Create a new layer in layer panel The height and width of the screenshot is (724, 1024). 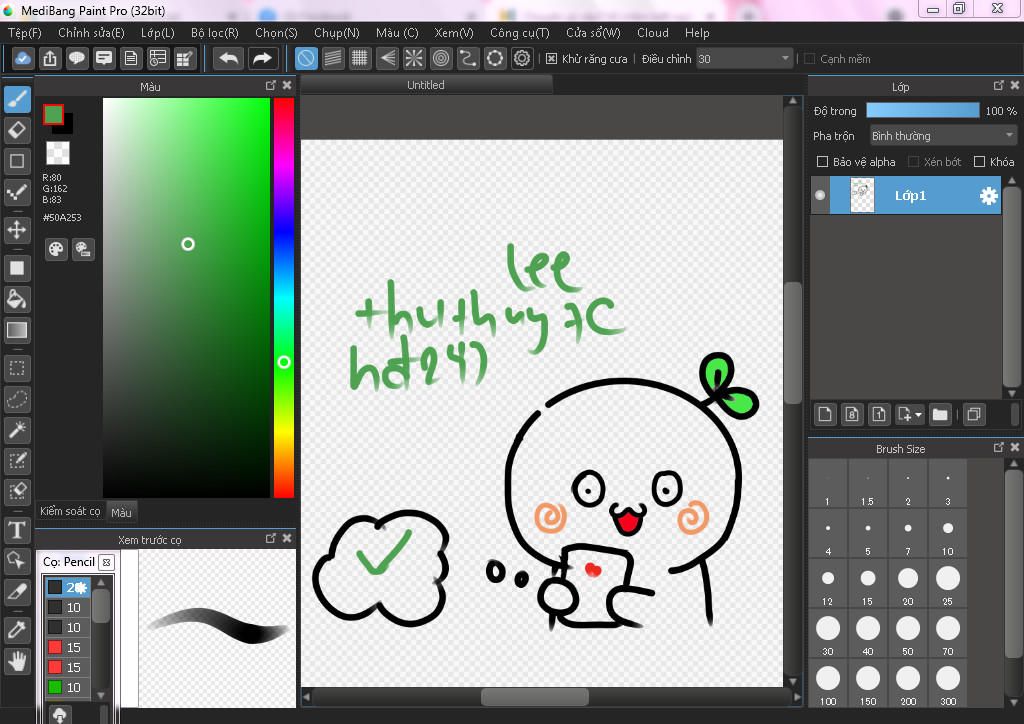(x=825, y=415)
